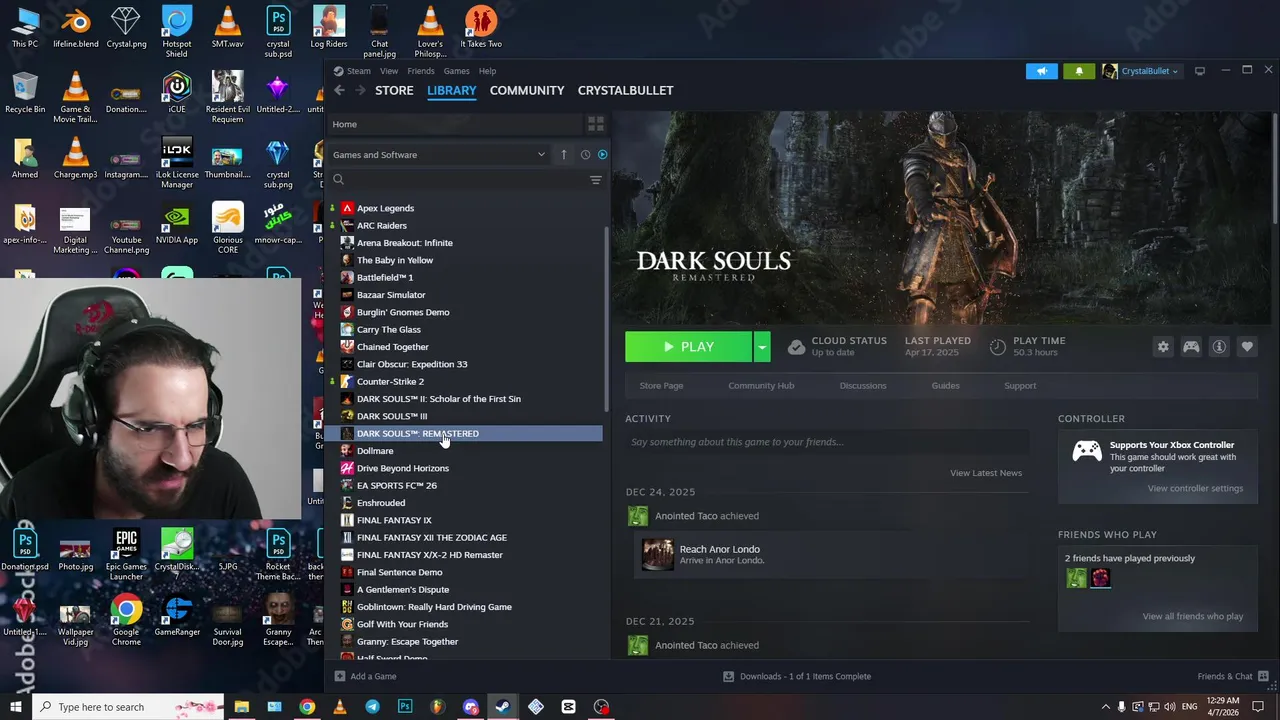The image size is (1280, 720).
Task: Select Clair Obscur: Expedition 33
Action: coord(412,364)
